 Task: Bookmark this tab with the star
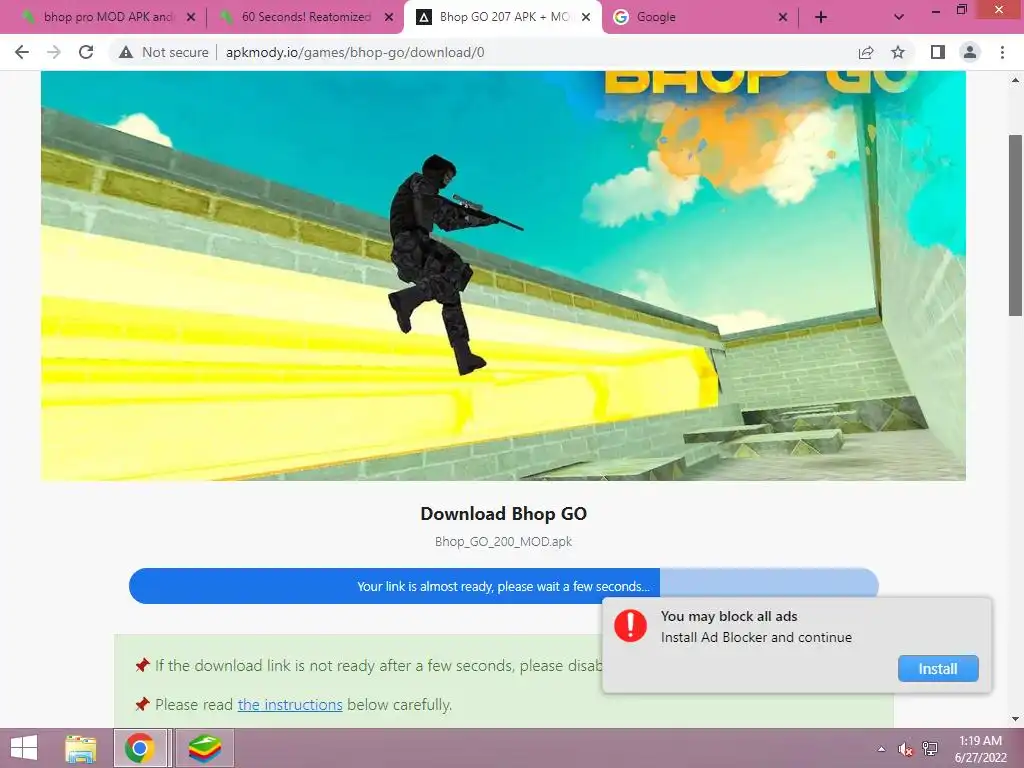pyautogui.click(x=898, y=52)
